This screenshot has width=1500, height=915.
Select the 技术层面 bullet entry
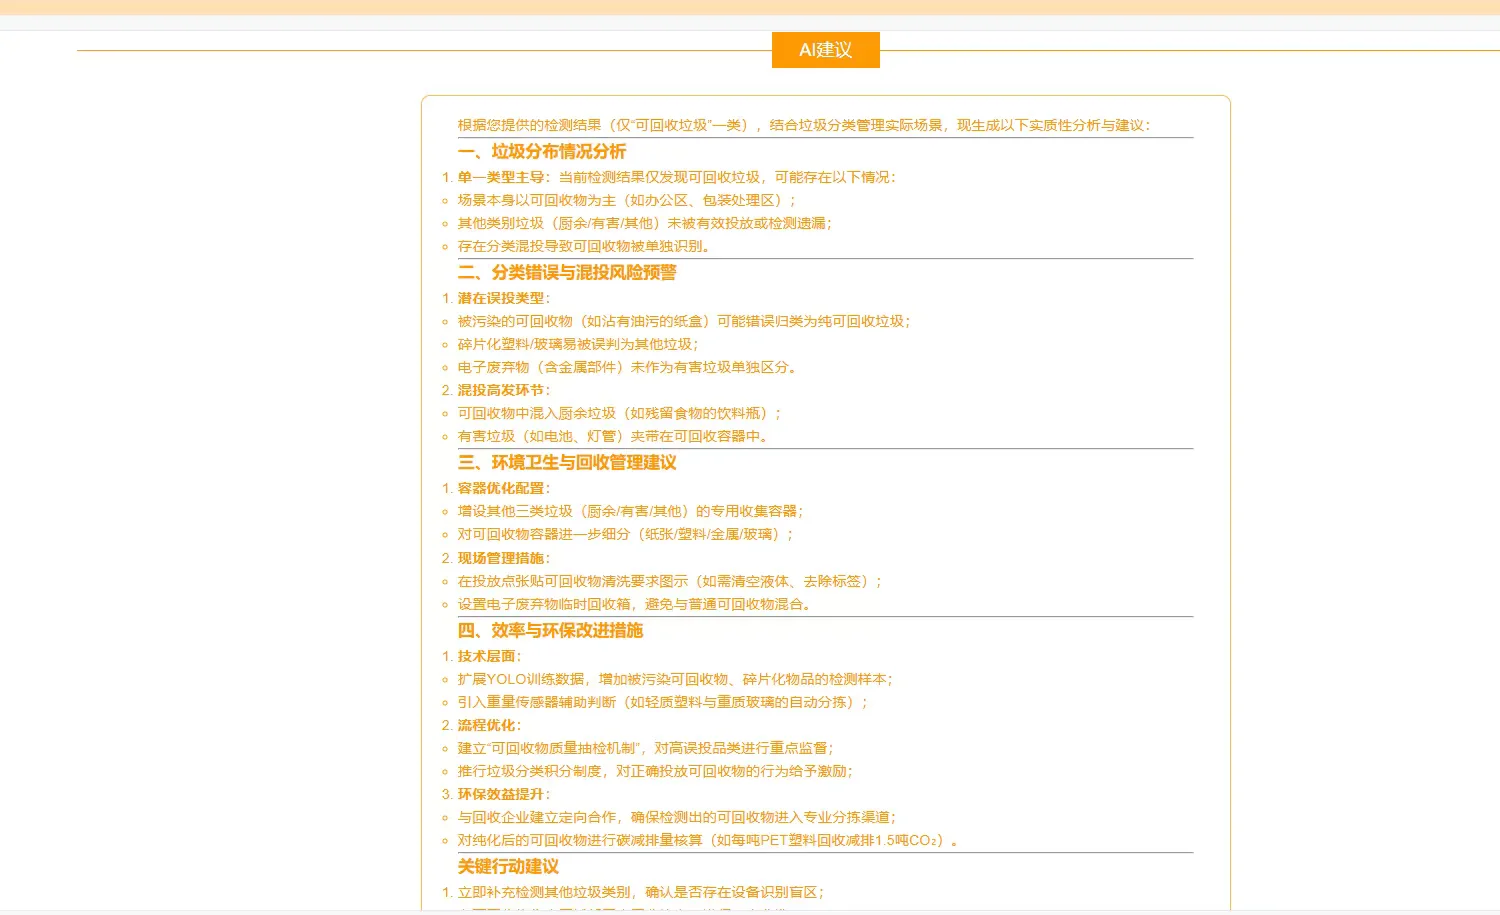click(x=487, y=656)
